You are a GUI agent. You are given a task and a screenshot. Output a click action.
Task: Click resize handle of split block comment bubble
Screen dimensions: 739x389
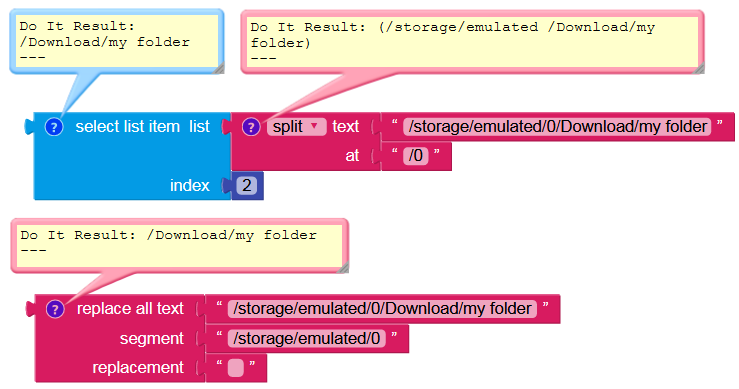coord(699,68)
